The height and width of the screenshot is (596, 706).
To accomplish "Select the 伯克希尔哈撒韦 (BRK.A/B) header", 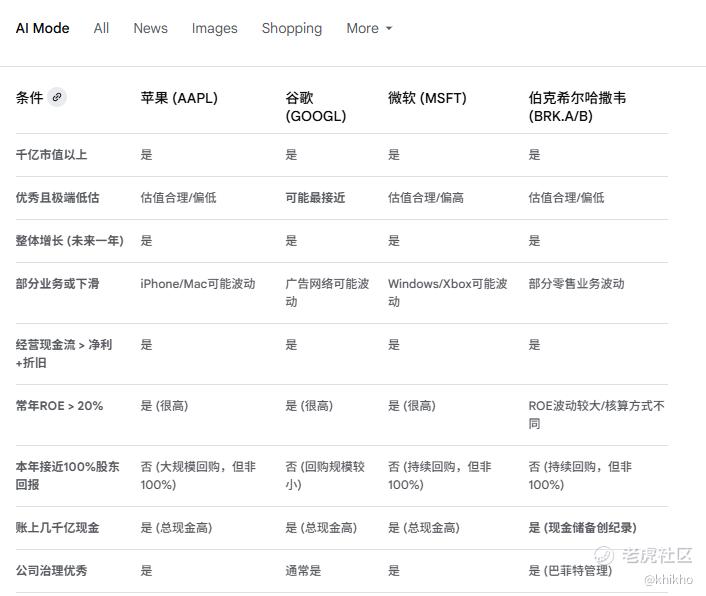I will [577, 107].
